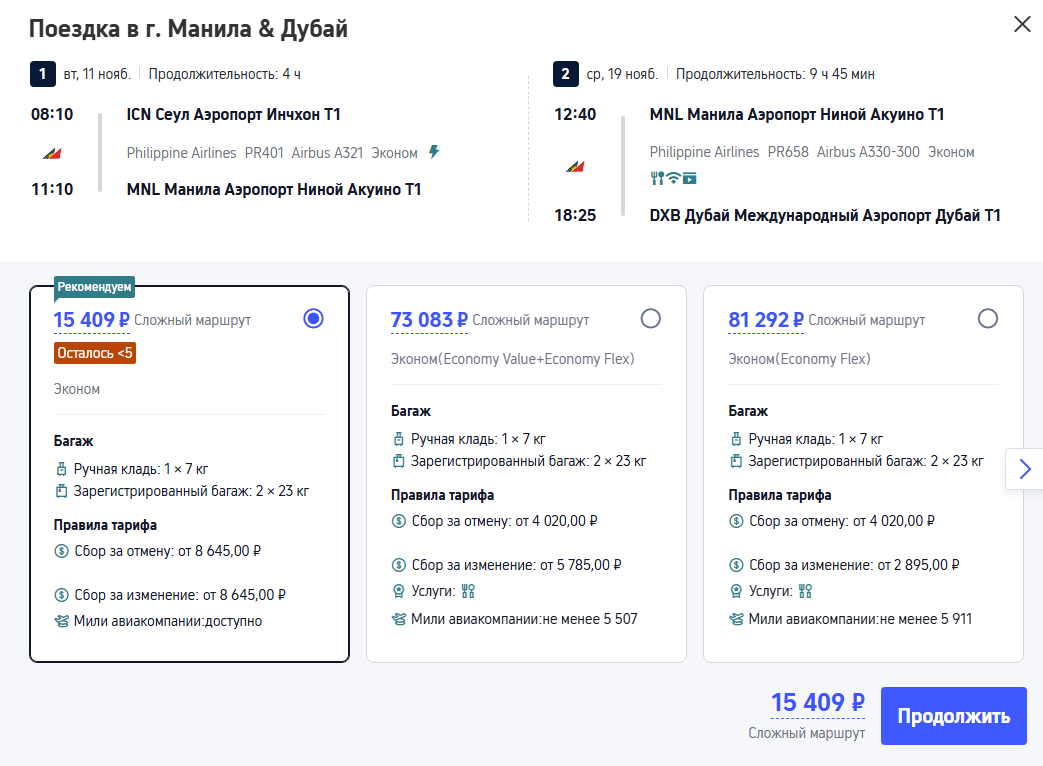Click arrival time 18:25

tap(575, 215)
